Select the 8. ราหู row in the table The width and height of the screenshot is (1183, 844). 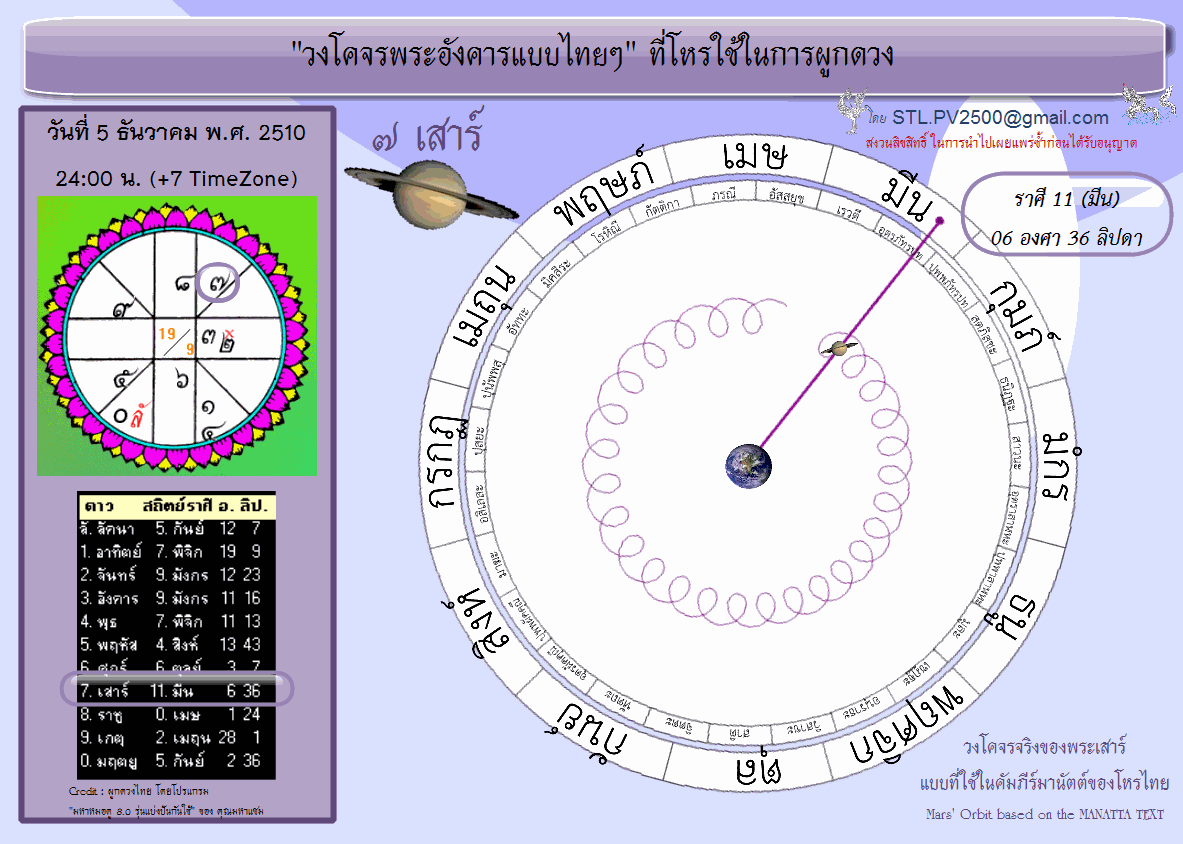[177, 714]
